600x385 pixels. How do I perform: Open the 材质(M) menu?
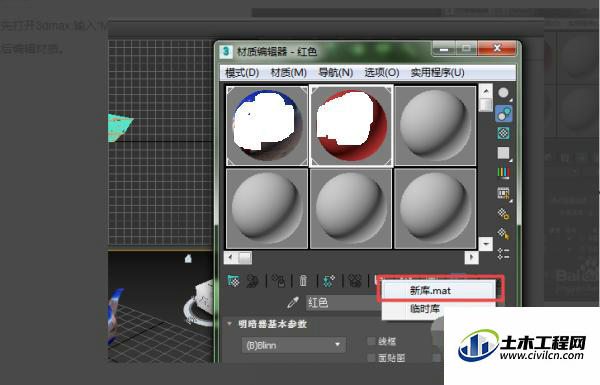tap(289, 72)
